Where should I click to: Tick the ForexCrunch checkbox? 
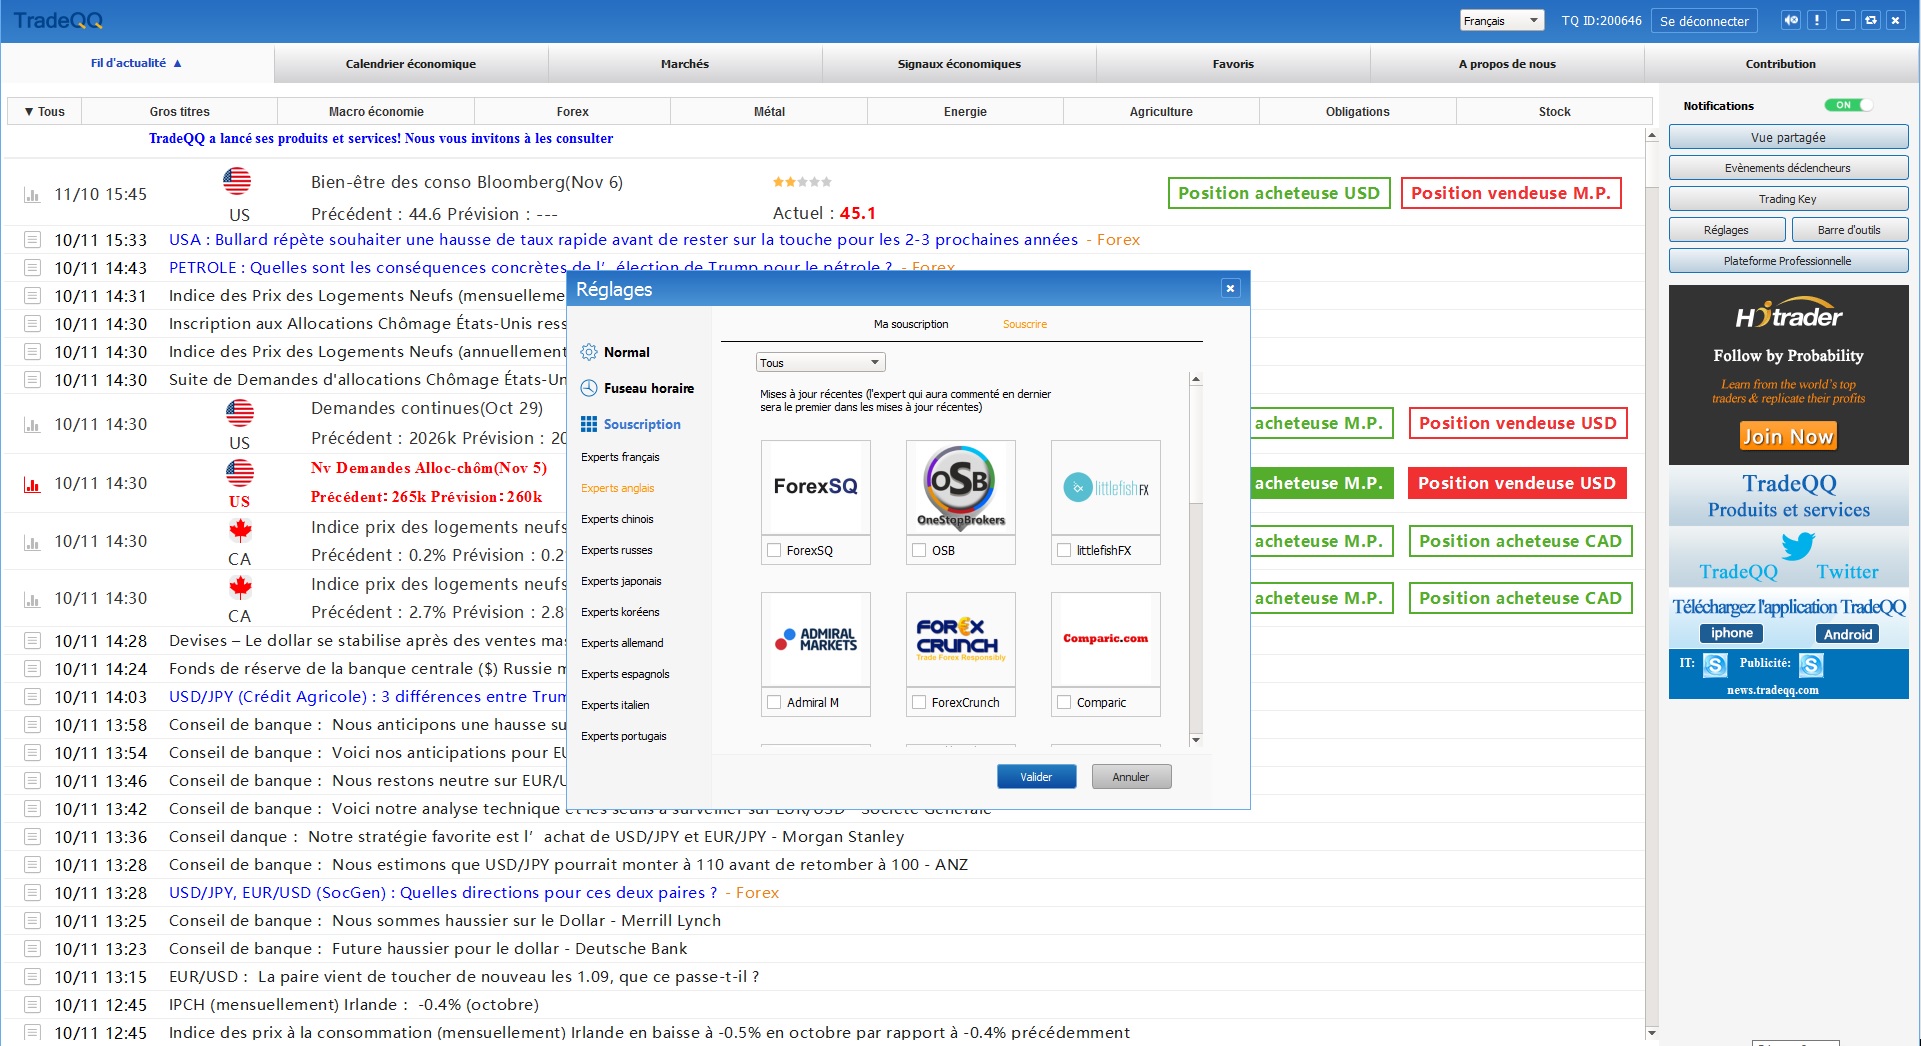919,702
